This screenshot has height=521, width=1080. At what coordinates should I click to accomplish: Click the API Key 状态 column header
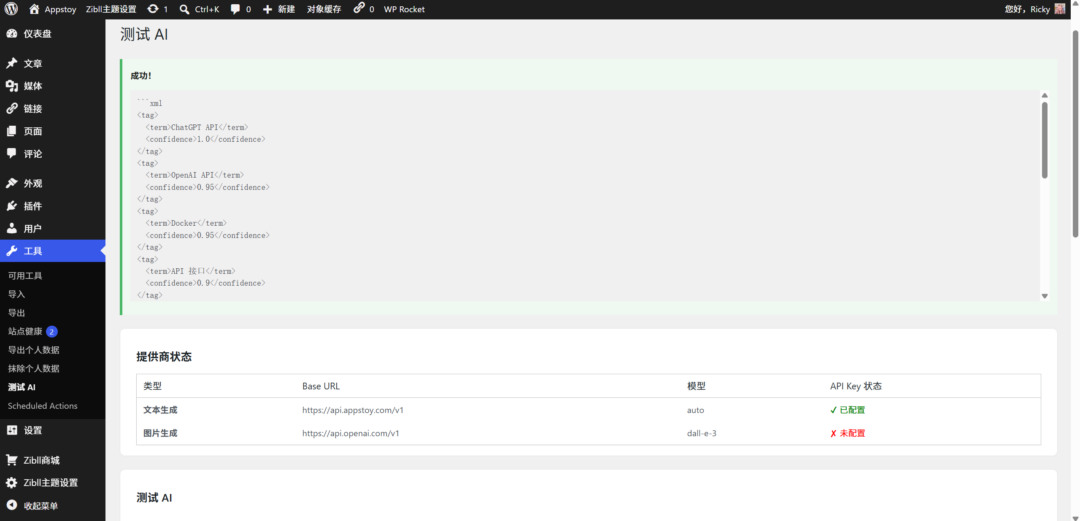856,387
